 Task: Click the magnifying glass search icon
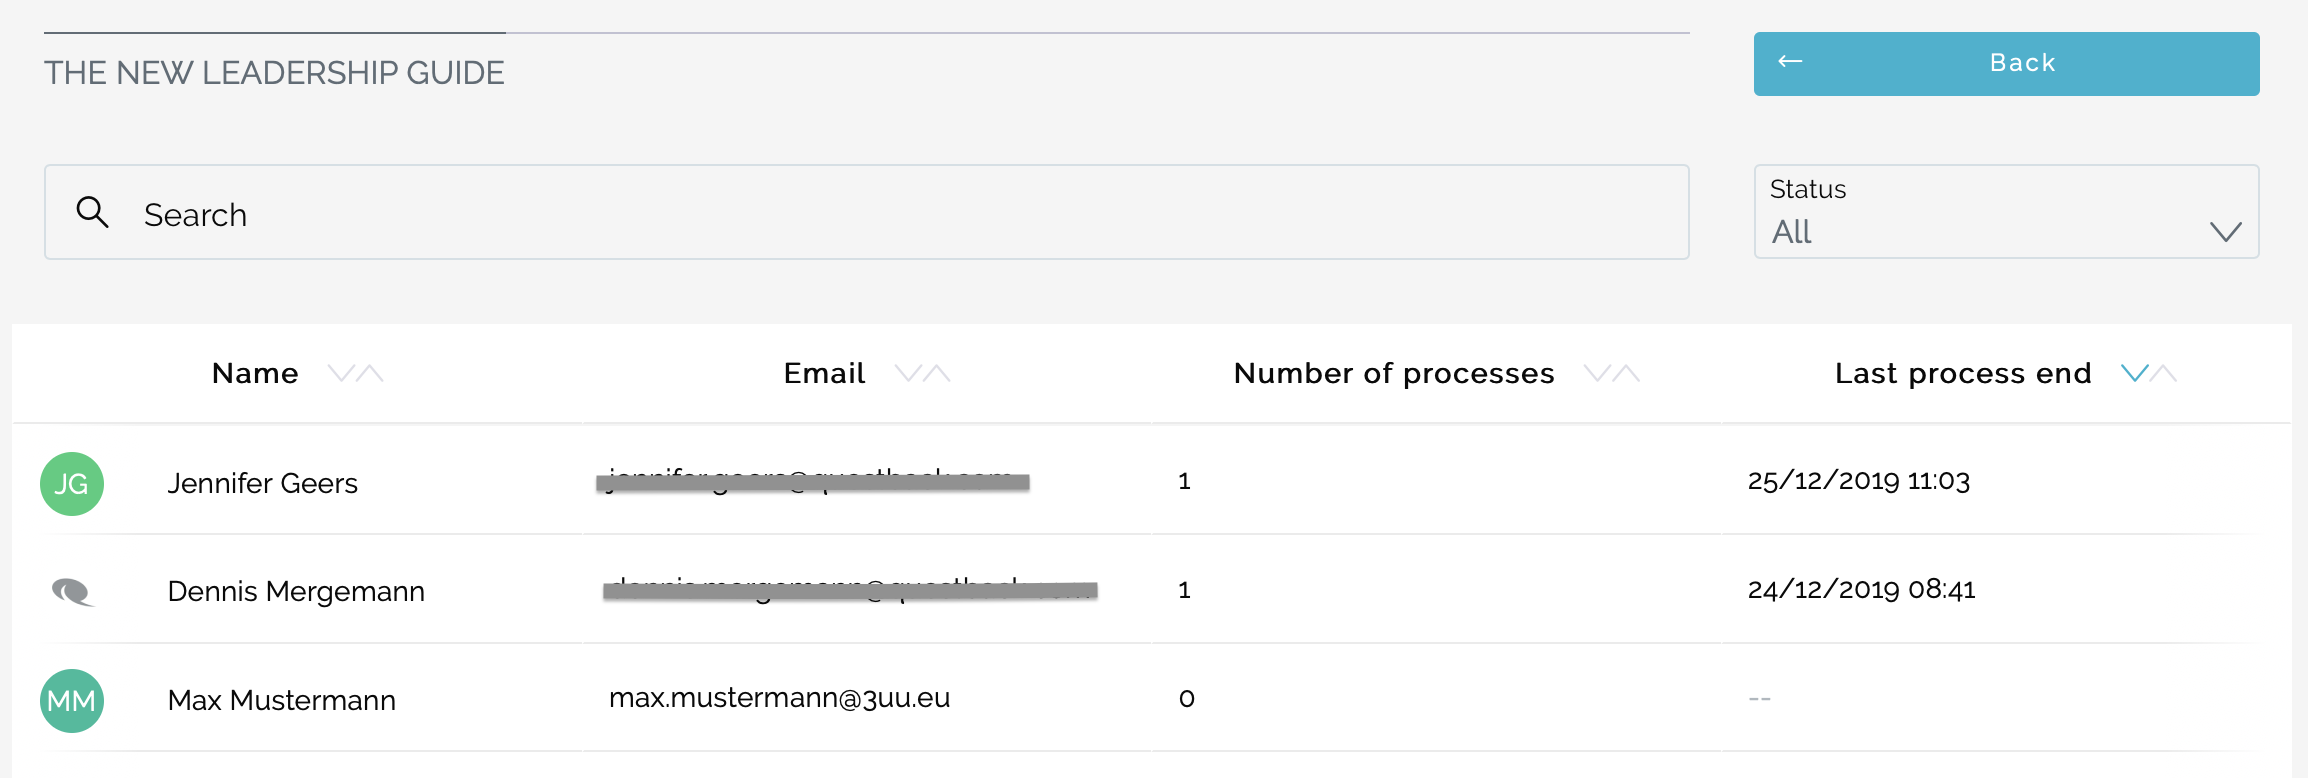[92, 212]
